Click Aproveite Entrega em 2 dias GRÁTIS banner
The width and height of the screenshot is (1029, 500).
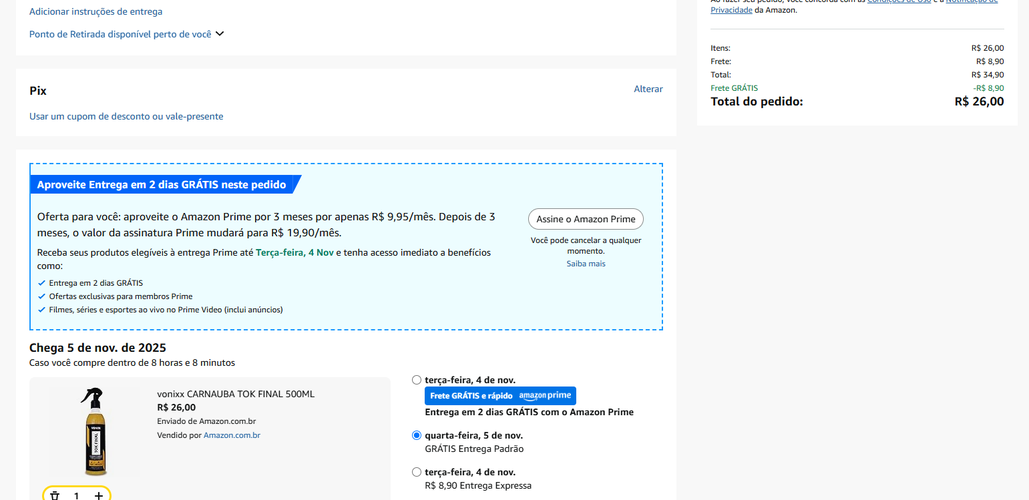click(x=162, y=185)
